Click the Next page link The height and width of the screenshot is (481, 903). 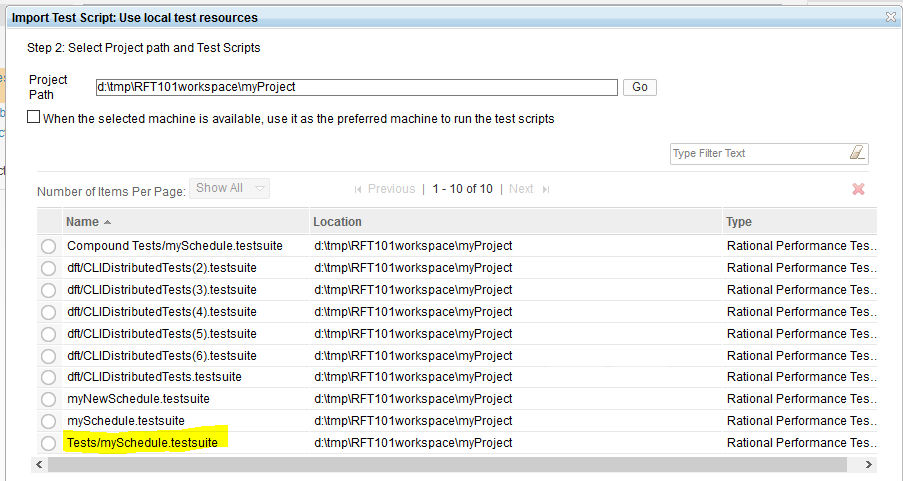521,189
